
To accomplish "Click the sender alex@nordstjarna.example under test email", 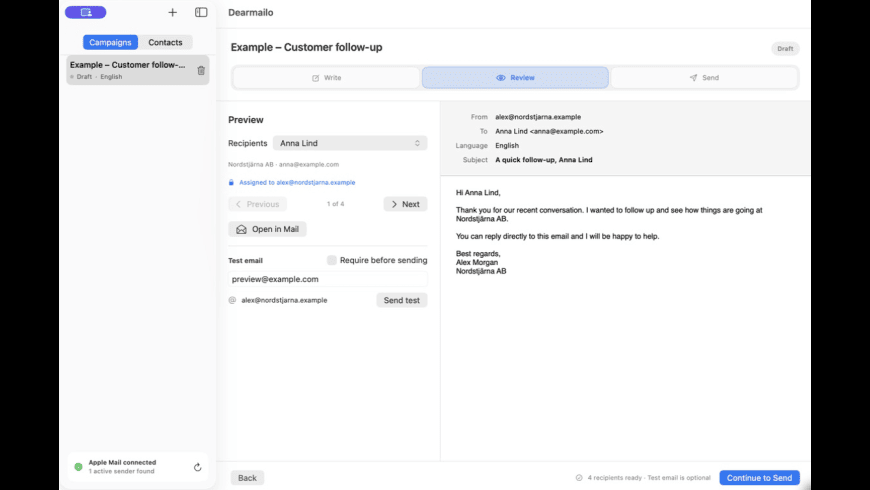I will tap(284, 300).
